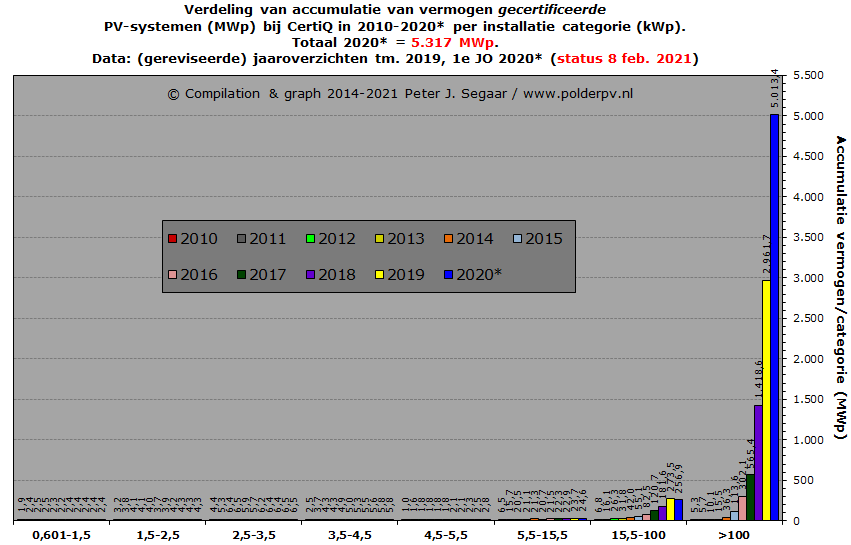
Task: Click the y-axis value 1.500
Action: click(x=808, y=399)
